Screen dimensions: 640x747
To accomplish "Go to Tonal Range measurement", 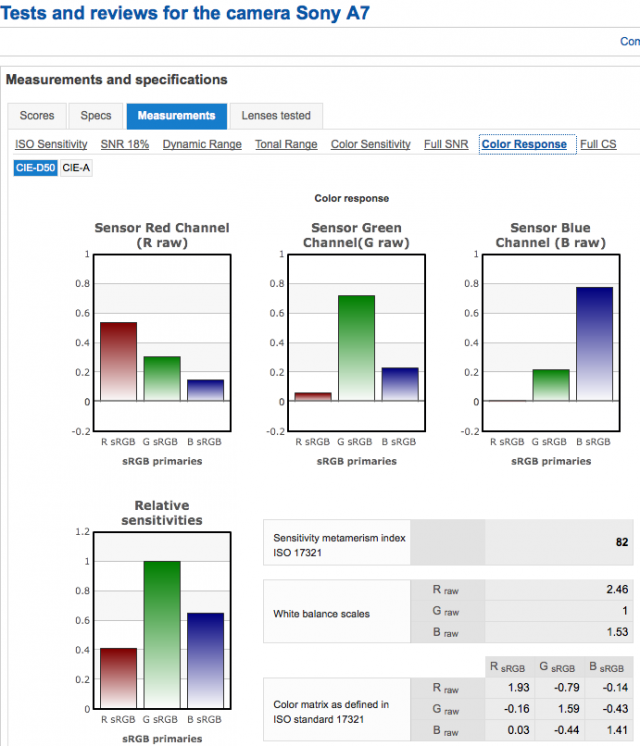I will [286, 144].
